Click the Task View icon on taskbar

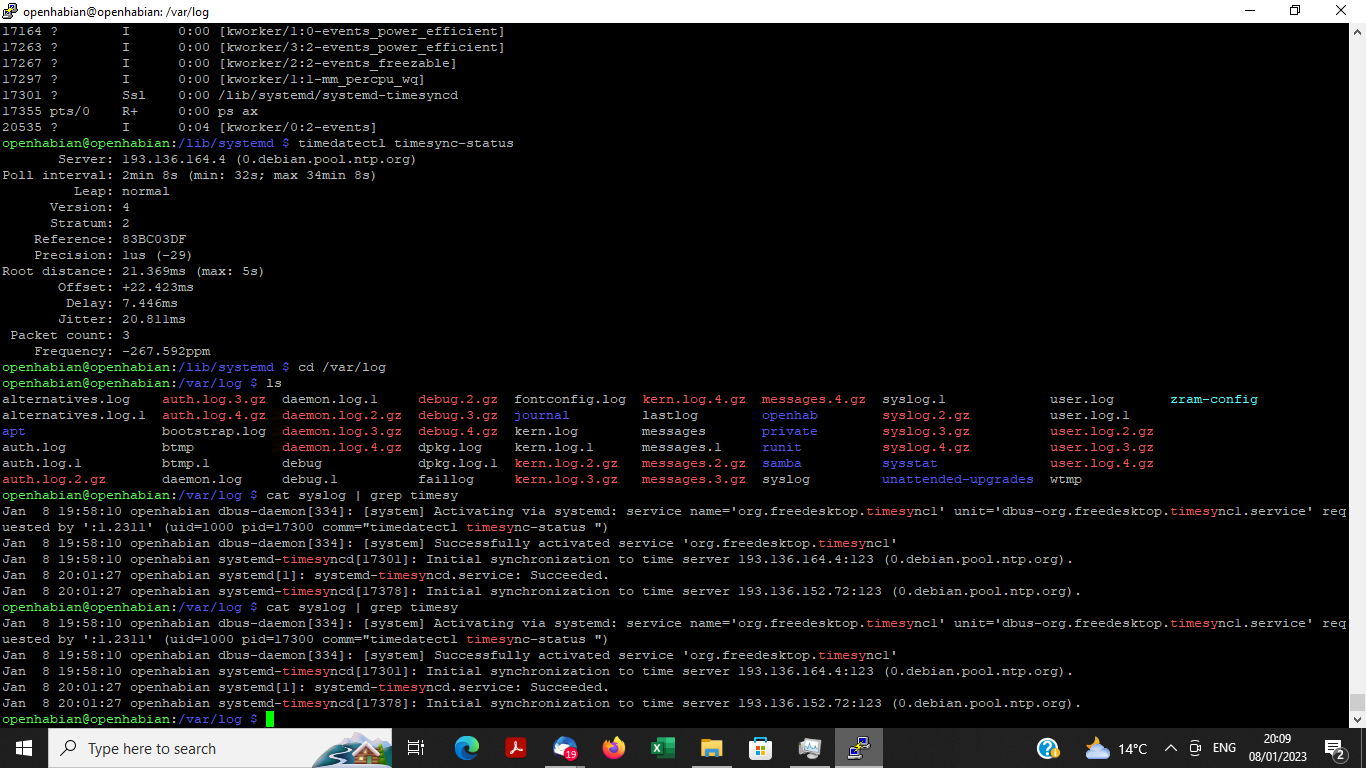tap(416, 748)
